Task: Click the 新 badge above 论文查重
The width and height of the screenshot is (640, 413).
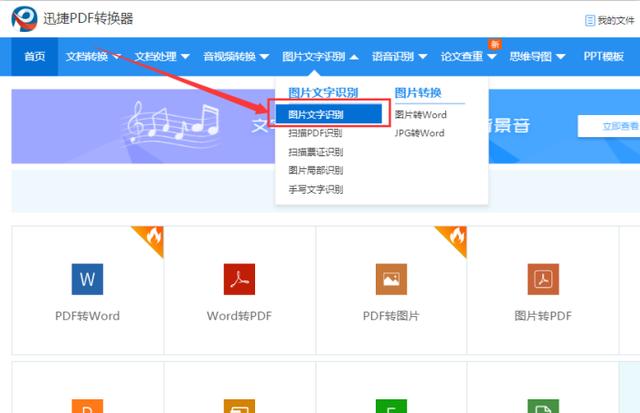Action: (495, 44)
